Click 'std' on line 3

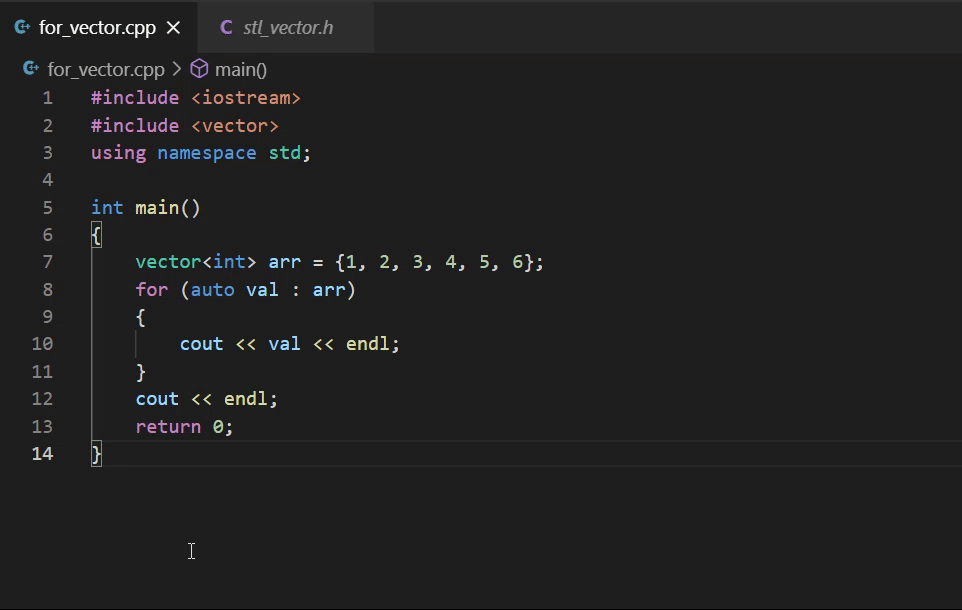pyautogui.click(x=285, y=153)
